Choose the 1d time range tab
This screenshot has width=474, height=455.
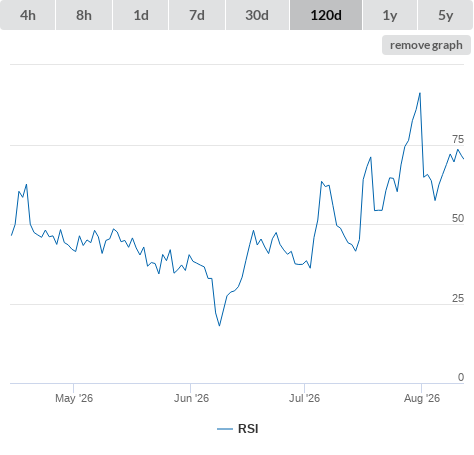coord(141,15)
